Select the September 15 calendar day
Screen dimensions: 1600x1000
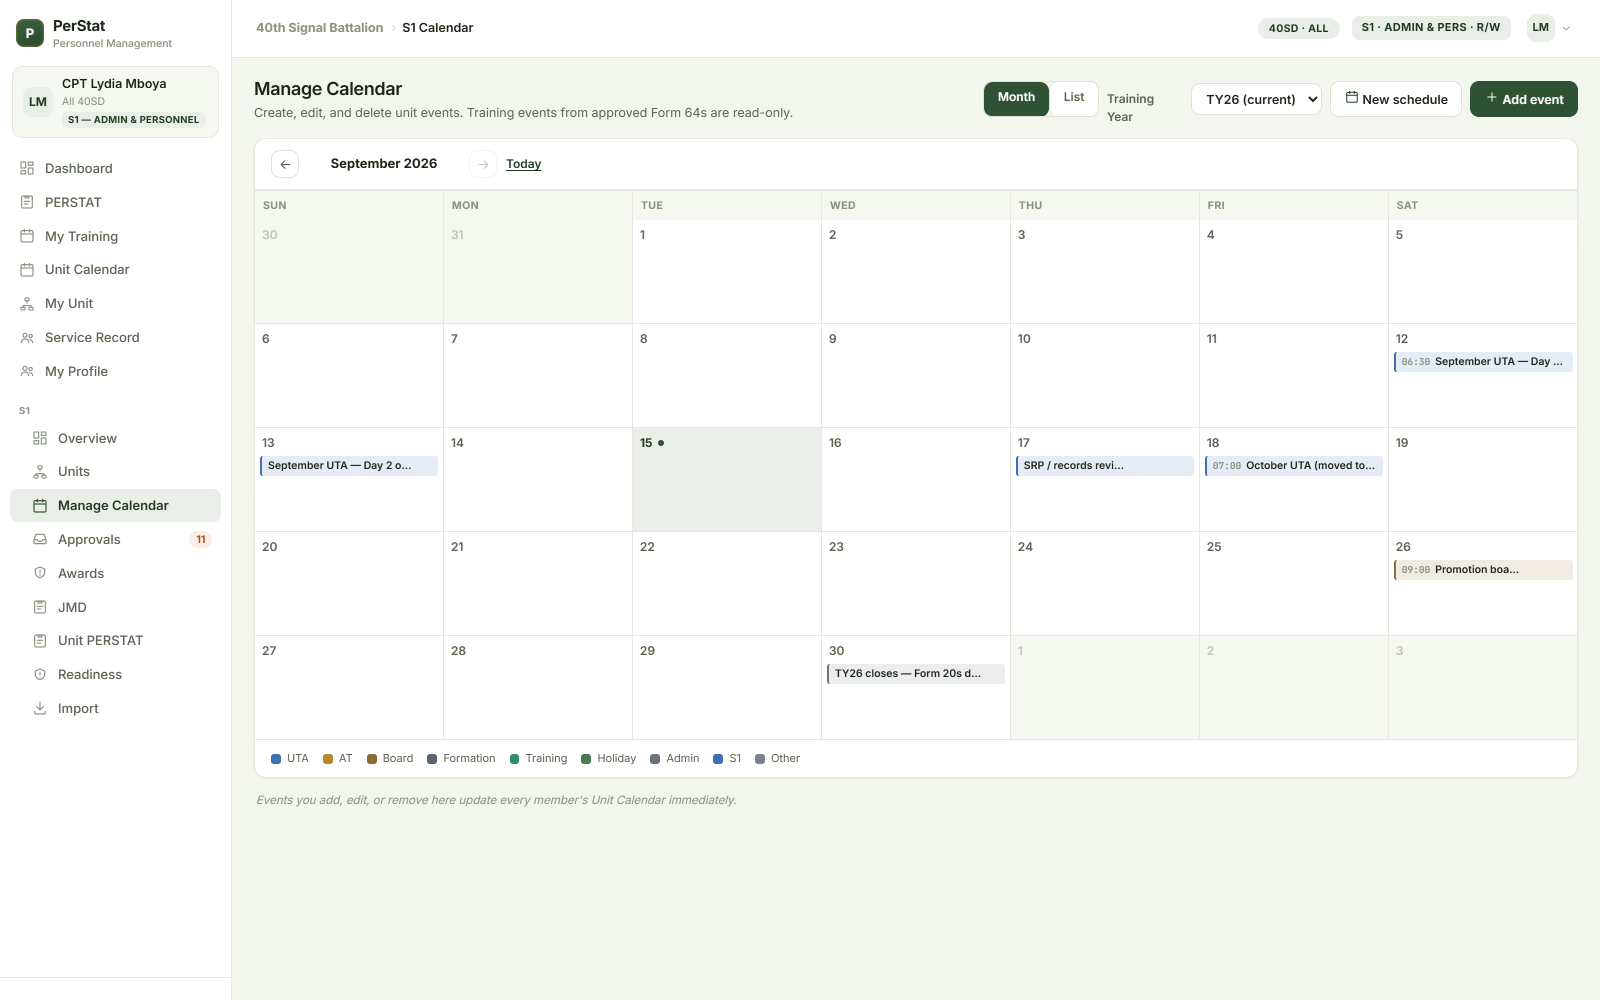727,480
